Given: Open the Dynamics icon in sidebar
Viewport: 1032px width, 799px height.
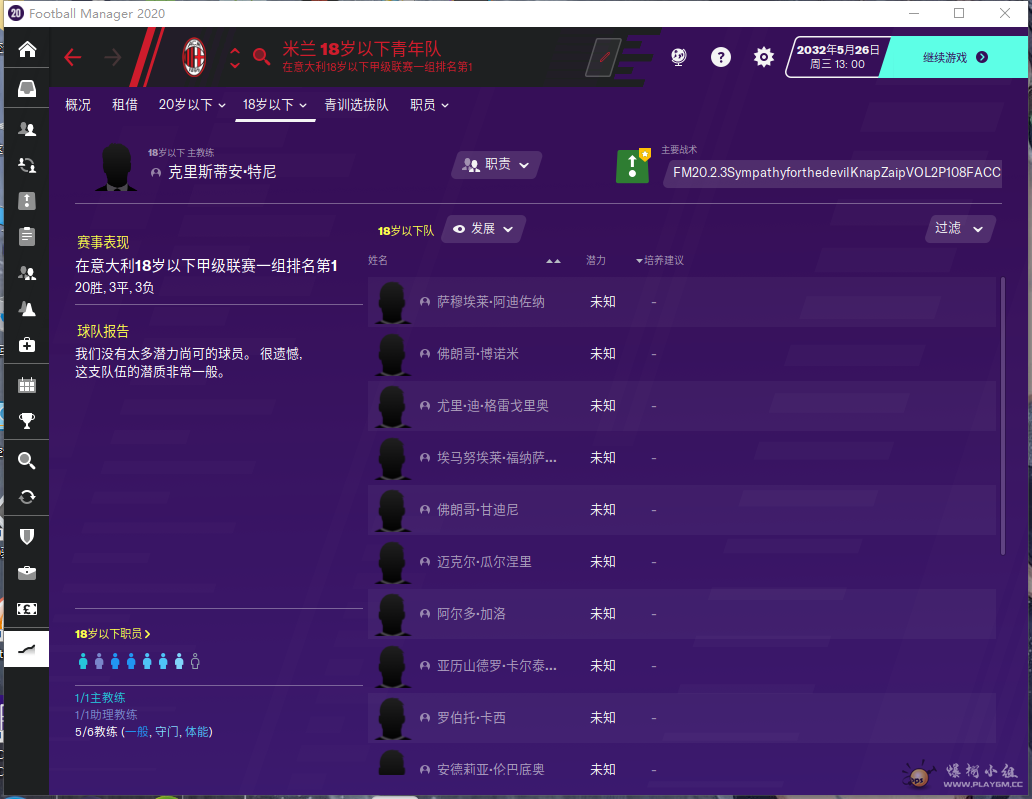Looking at the screenshot, I should [27, 165].
